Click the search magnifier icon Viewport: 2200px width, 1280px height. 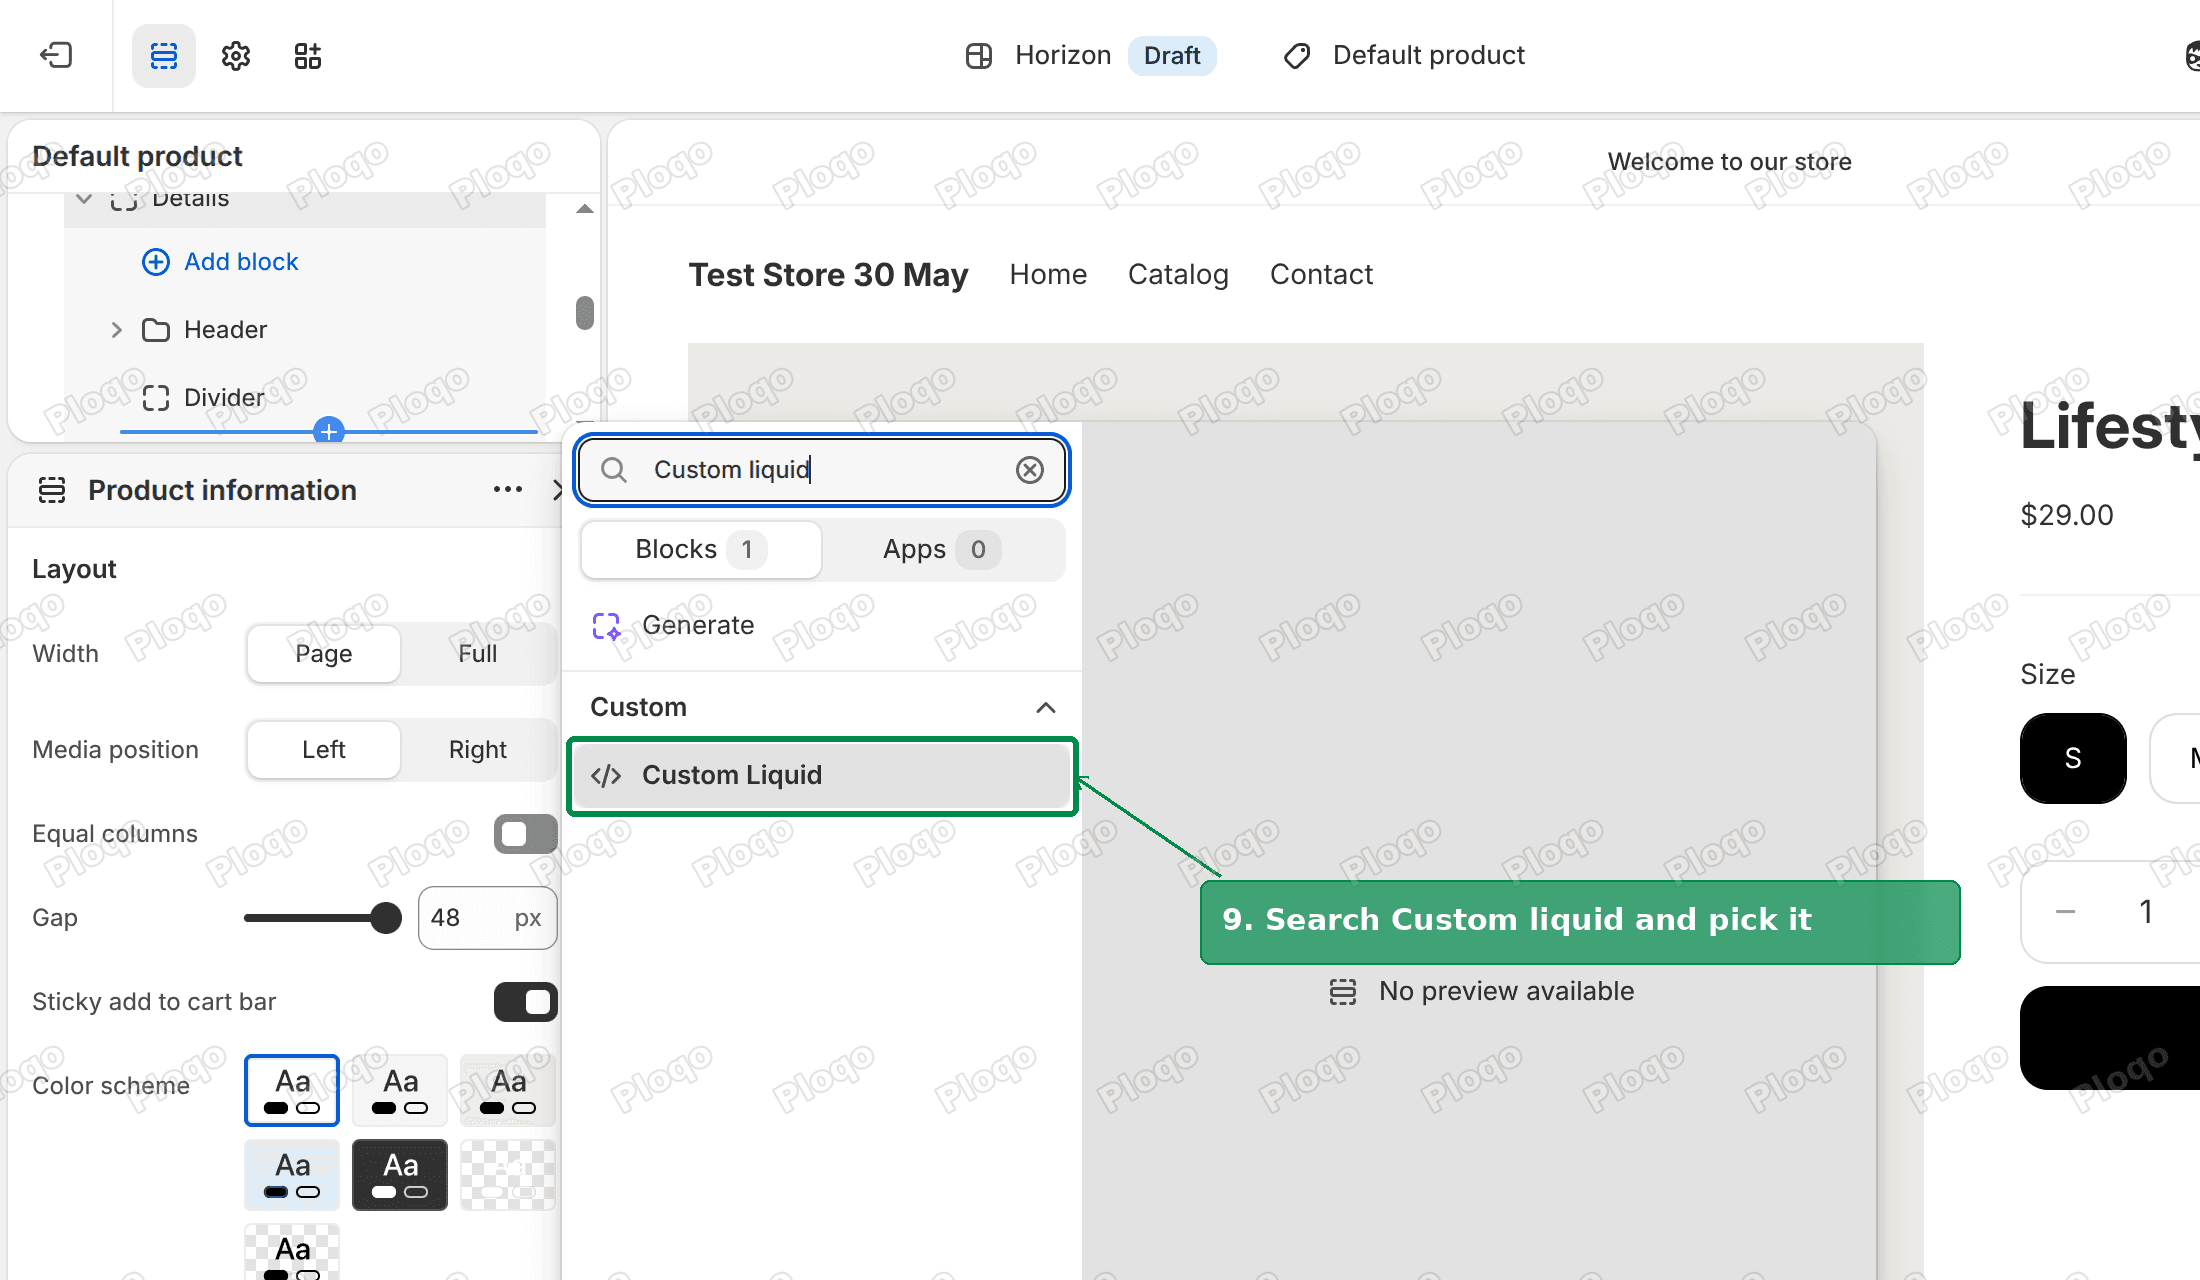coord(614,470)
